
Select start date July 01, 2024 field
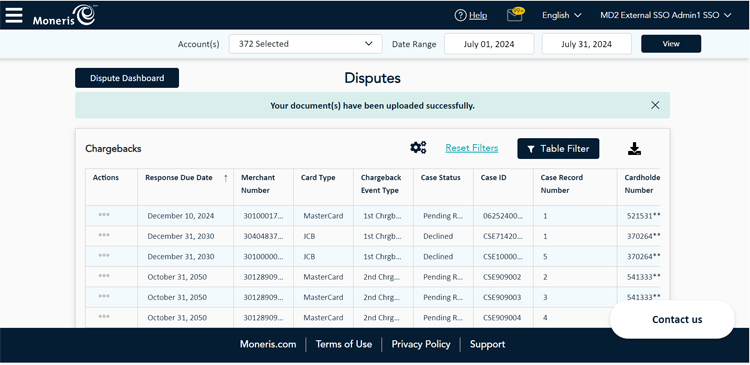[x=489, y=44]
